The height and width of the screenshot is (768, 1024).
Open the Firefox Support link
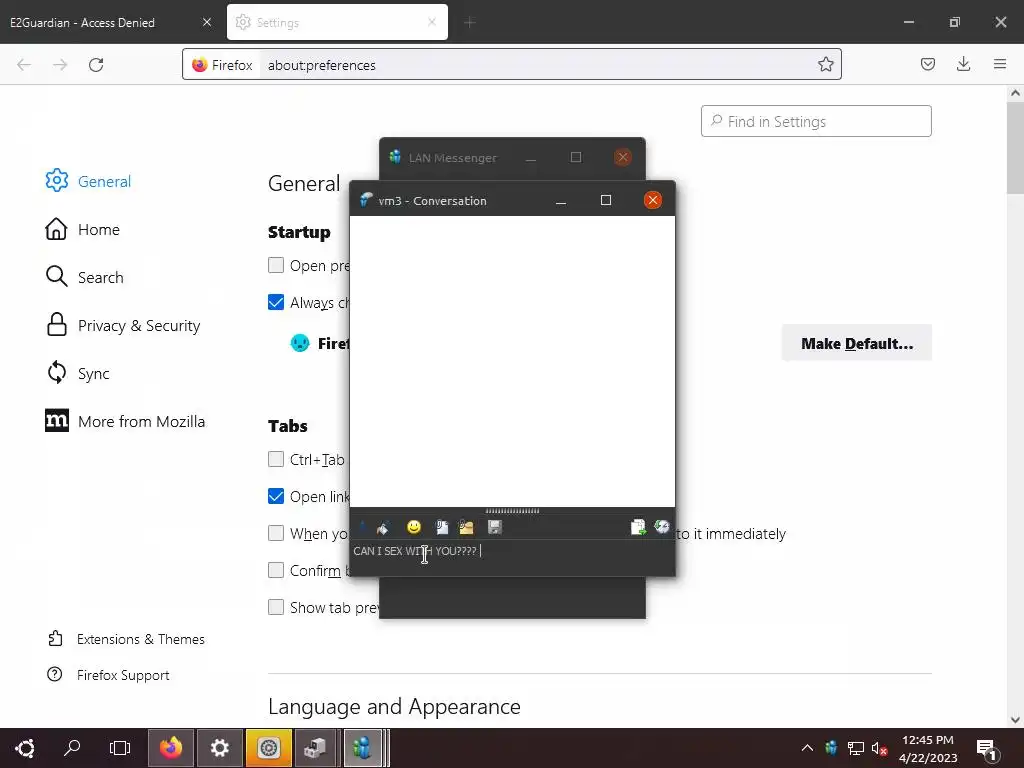108,675
